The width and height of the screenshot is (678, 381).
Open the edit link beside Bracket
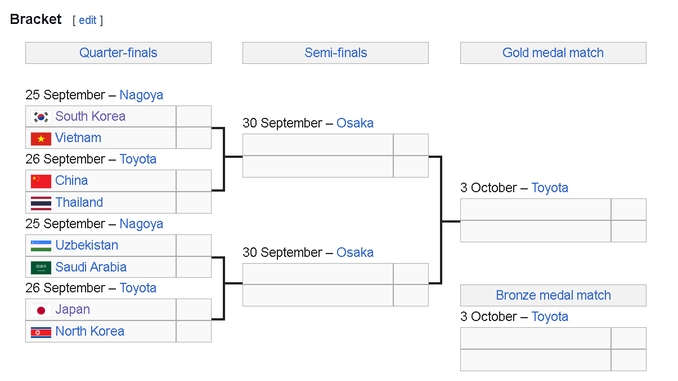pyautogui.click(x=87, y=20)
